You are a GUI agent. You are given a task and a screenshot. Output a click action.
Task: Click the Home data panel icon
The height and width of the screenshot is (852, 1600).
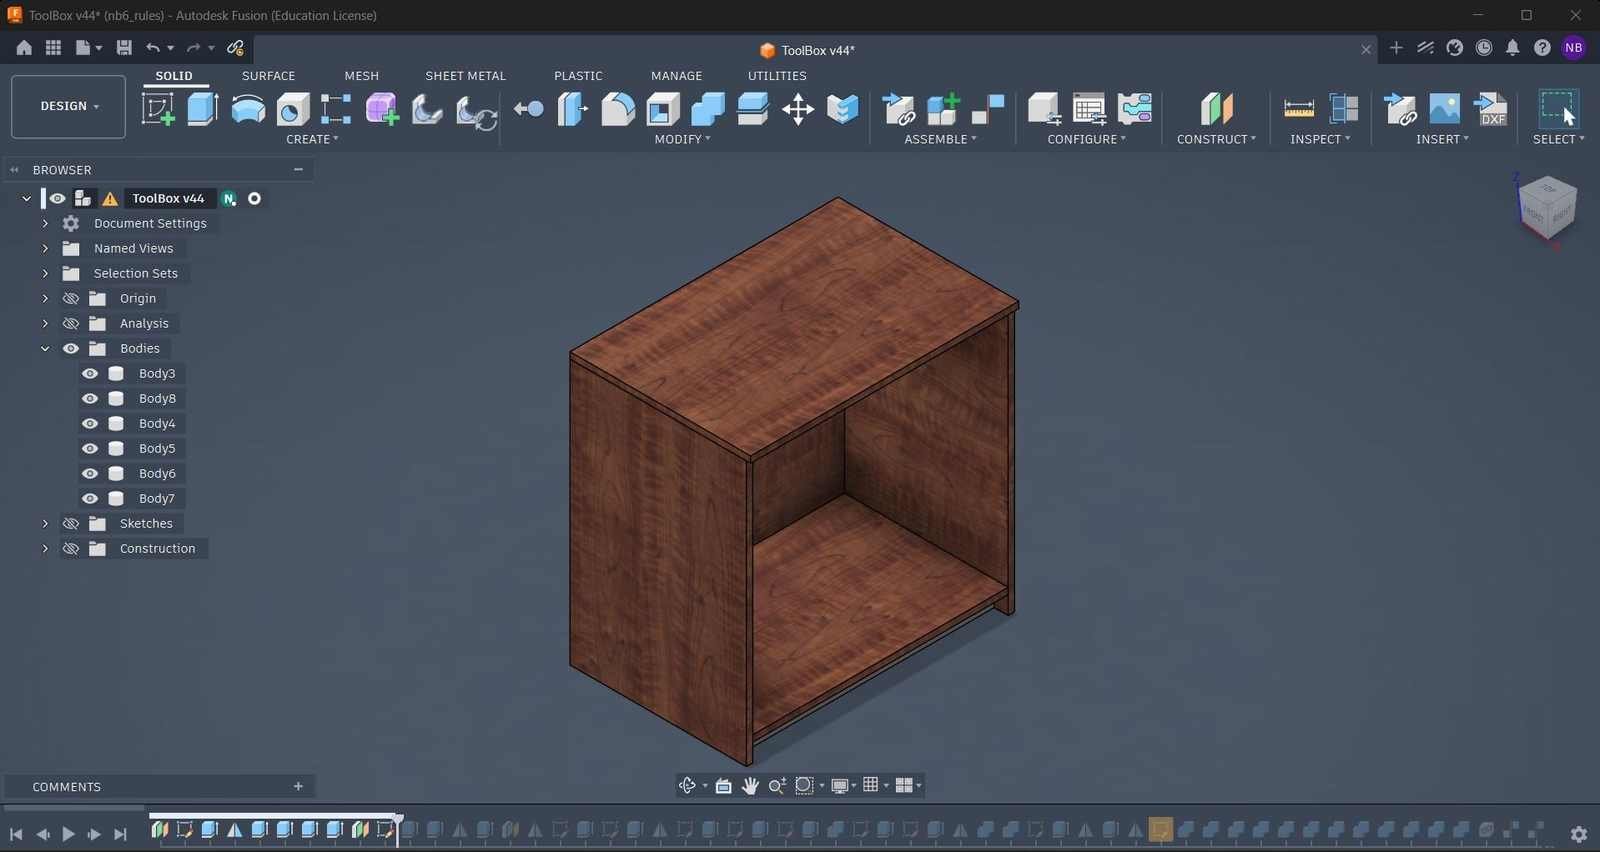point(24,47)
